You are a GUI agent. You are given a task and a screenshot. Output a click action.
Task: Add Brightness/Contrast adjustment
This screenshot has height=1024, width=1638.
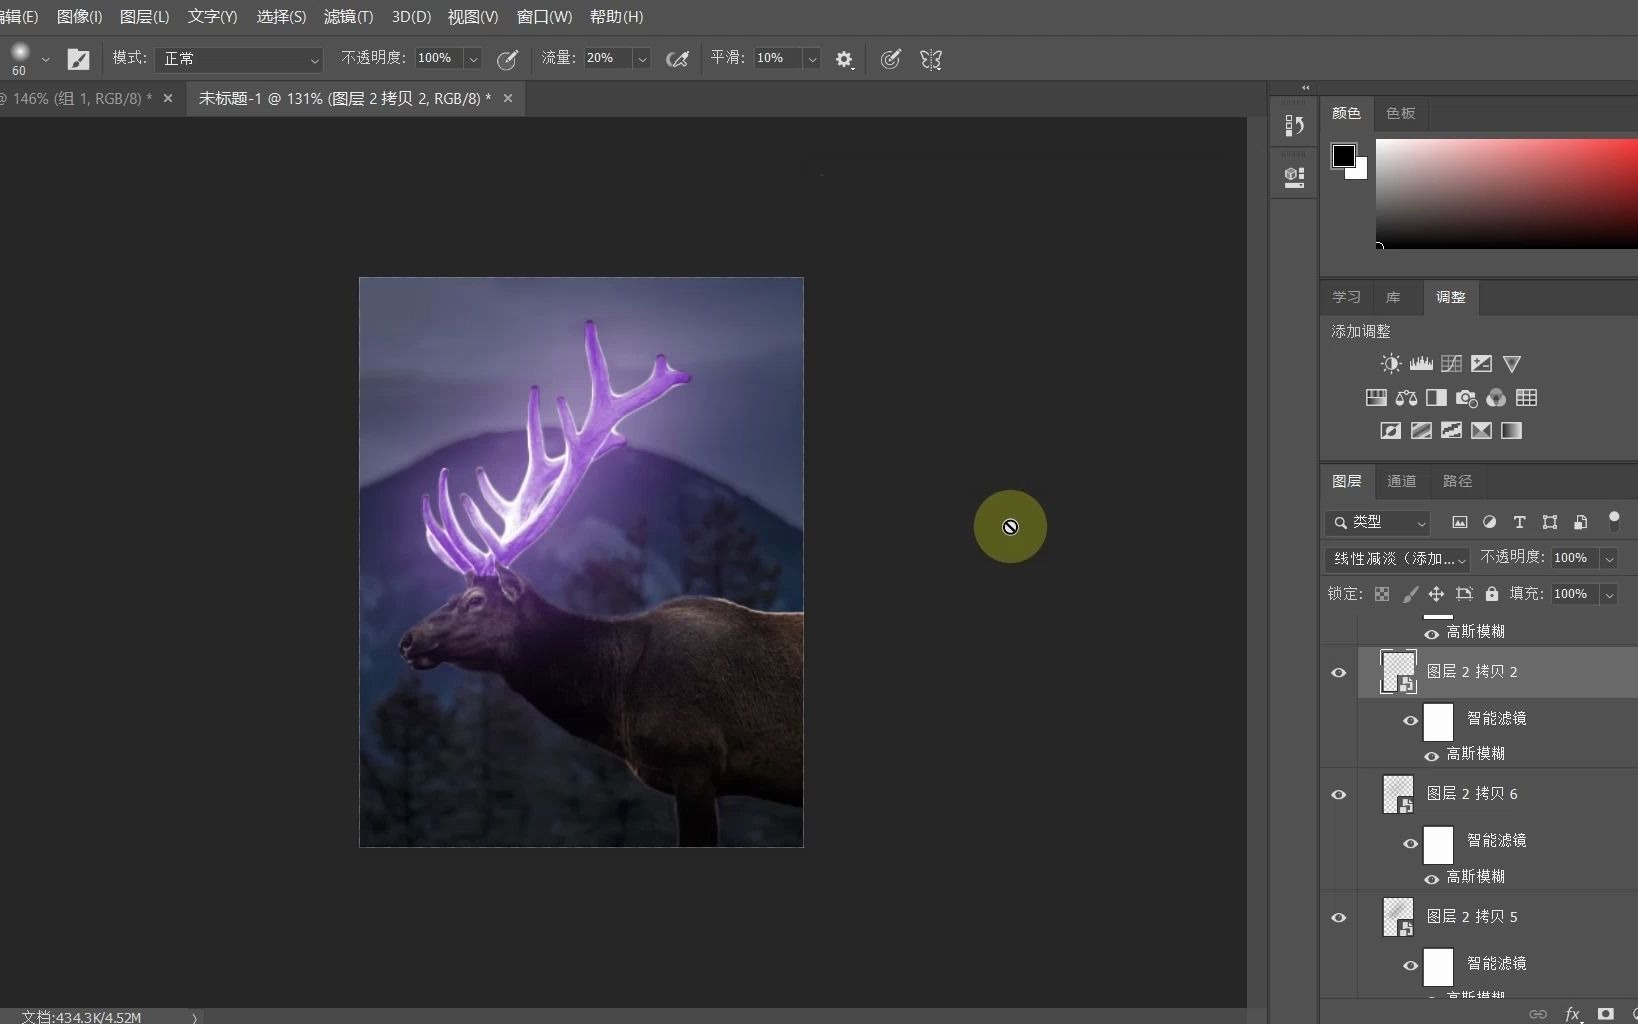(1391, 364)
